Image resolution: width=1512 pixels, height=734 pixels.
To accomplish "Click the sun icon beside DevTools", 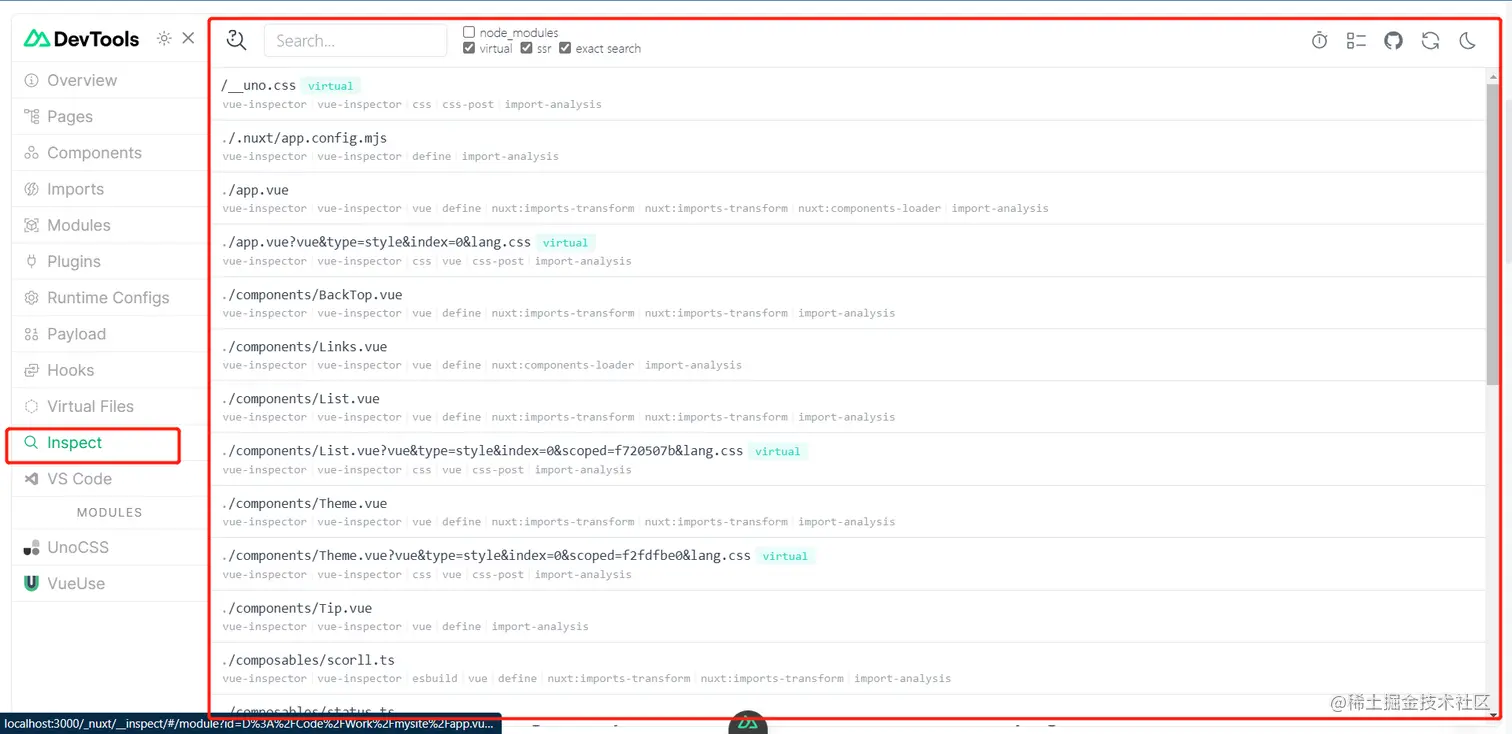I will (164, 39).
